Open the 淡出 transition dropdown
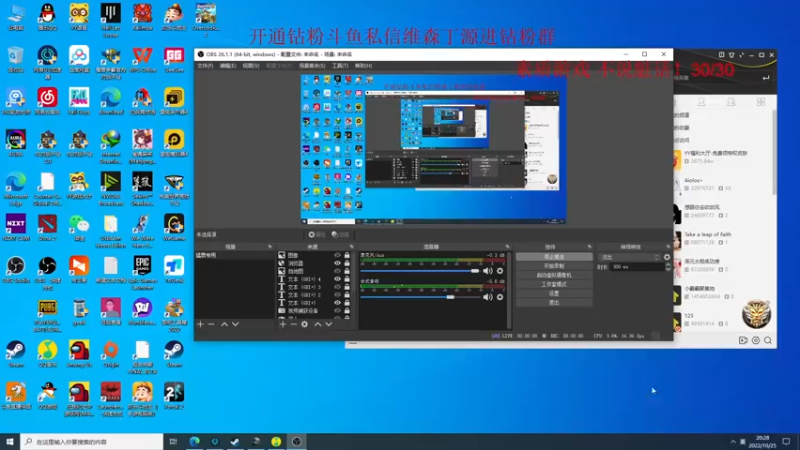800x450 pixels. tap(630, 257)
